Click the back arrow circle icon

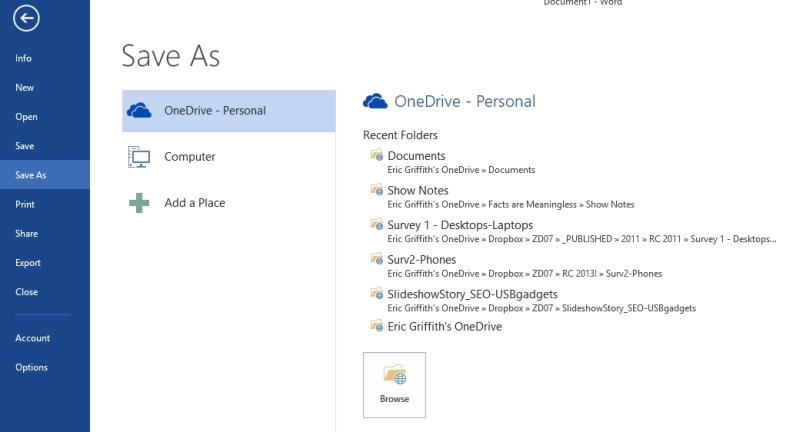point(26,19)
